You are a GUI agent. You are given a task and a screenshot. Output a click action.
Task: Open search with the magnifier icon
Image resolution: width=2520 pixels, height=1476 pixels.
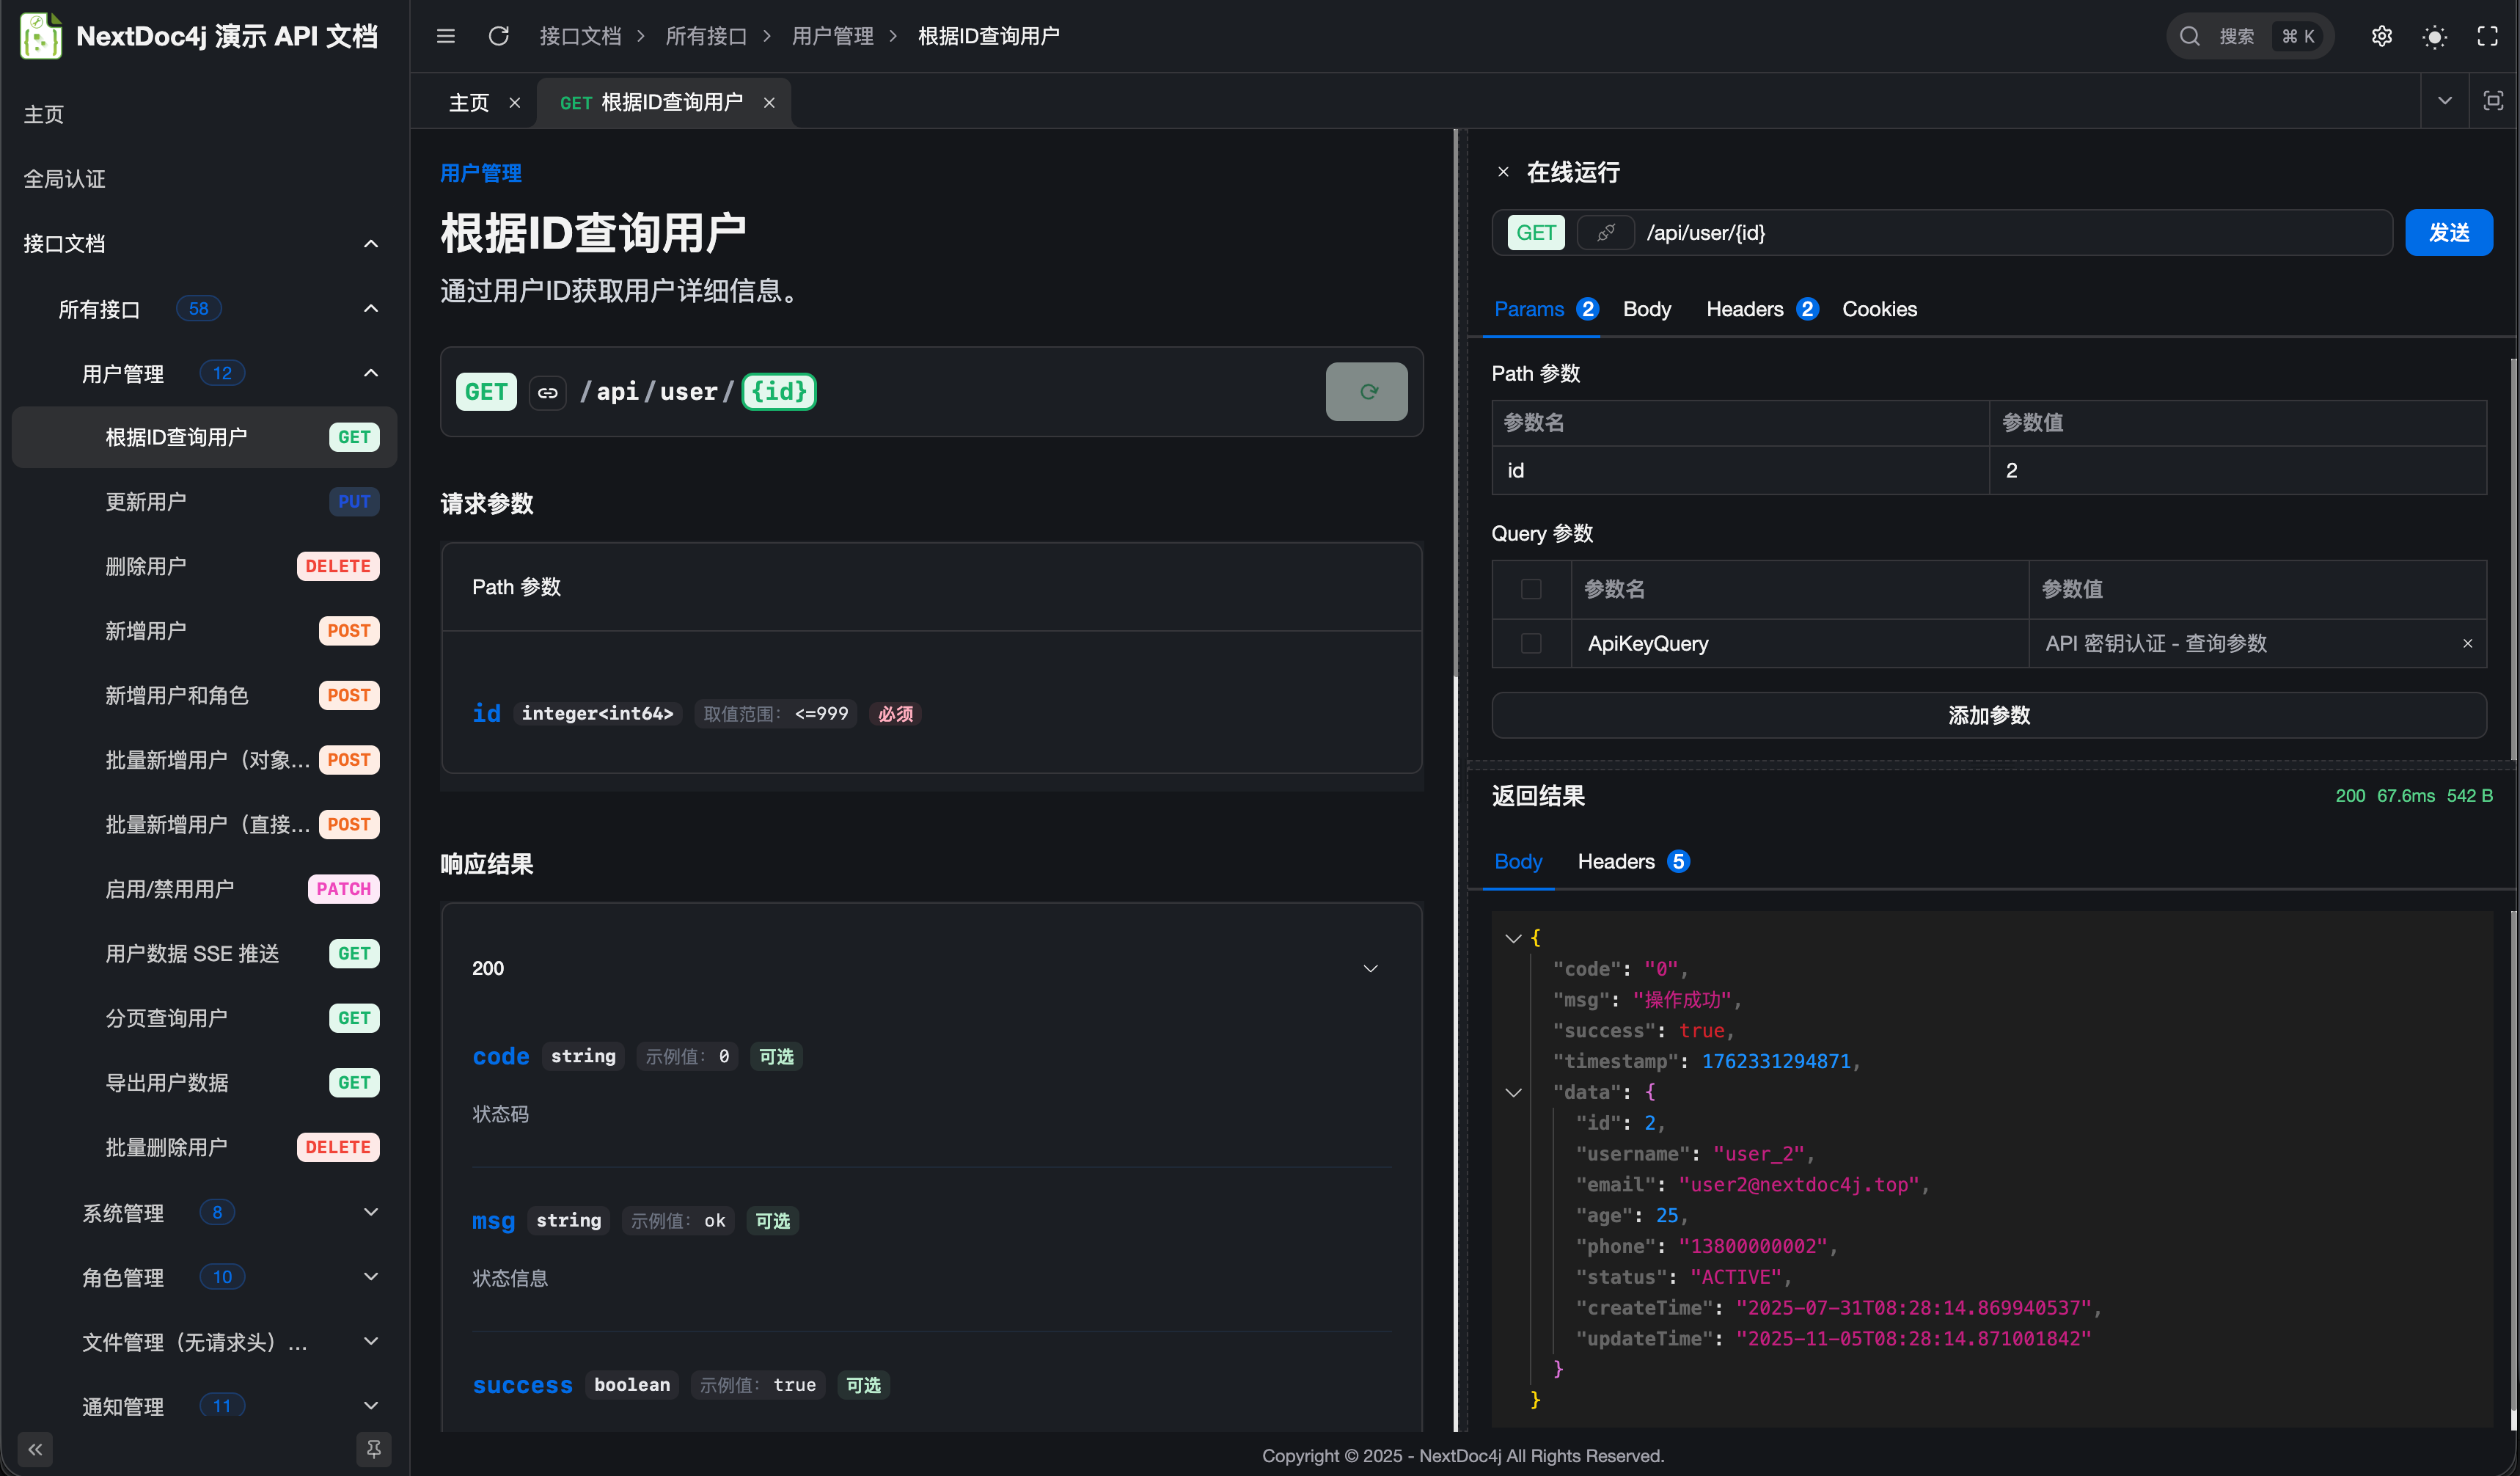(2190, 36)
